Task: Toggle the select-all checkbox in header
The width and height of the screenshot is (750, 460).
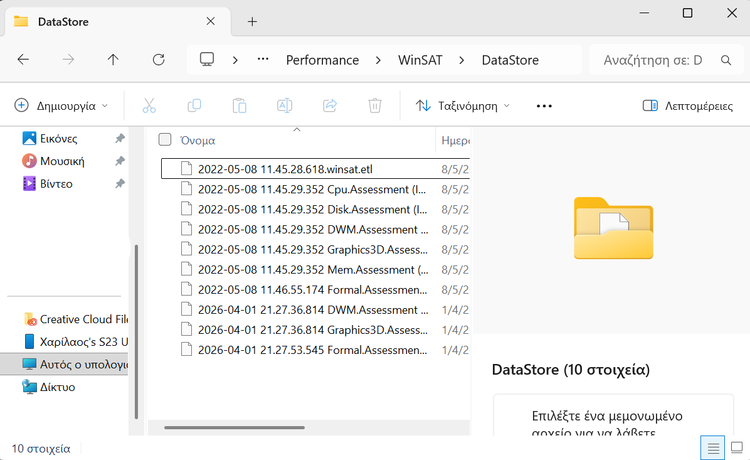Action: pyautogui.click(x=165, y=140)
